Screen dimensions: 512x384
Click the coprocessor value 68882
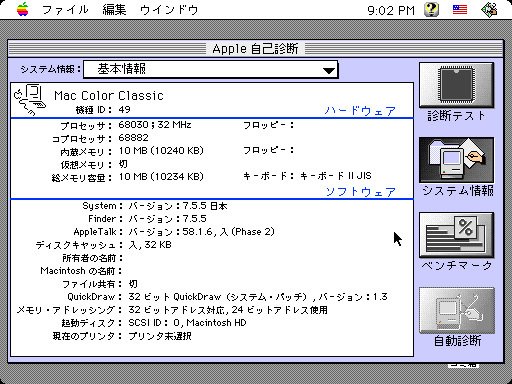pos(133,138)
